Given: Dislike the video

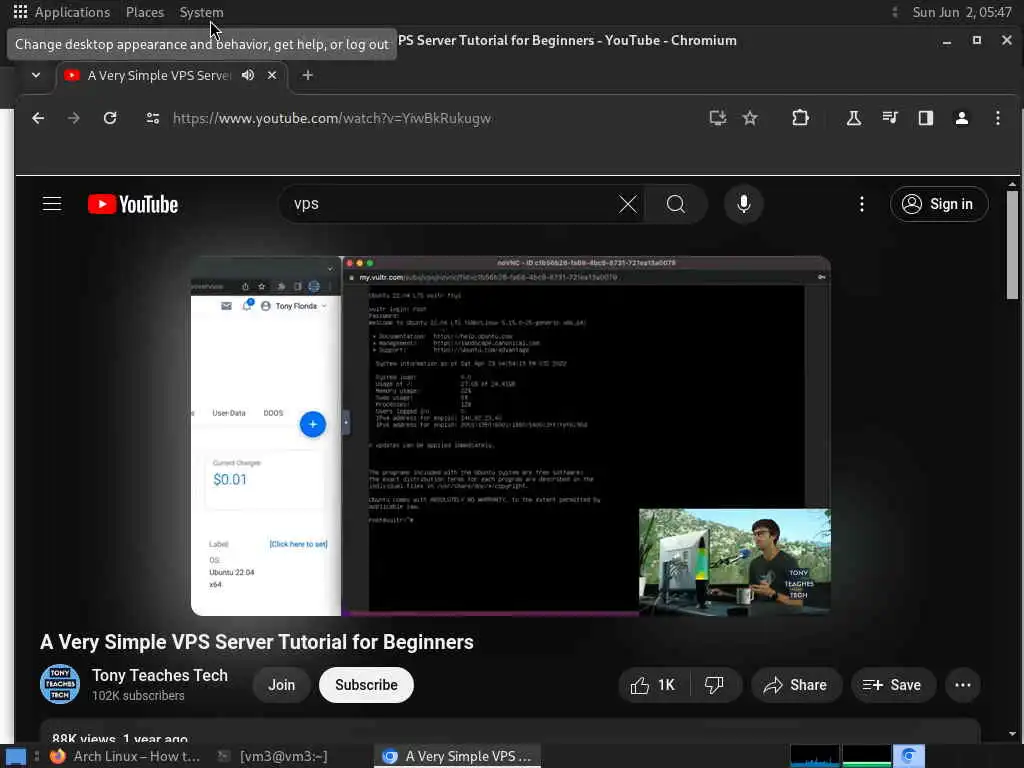Looking at the screenshot, I should (715, 685).
